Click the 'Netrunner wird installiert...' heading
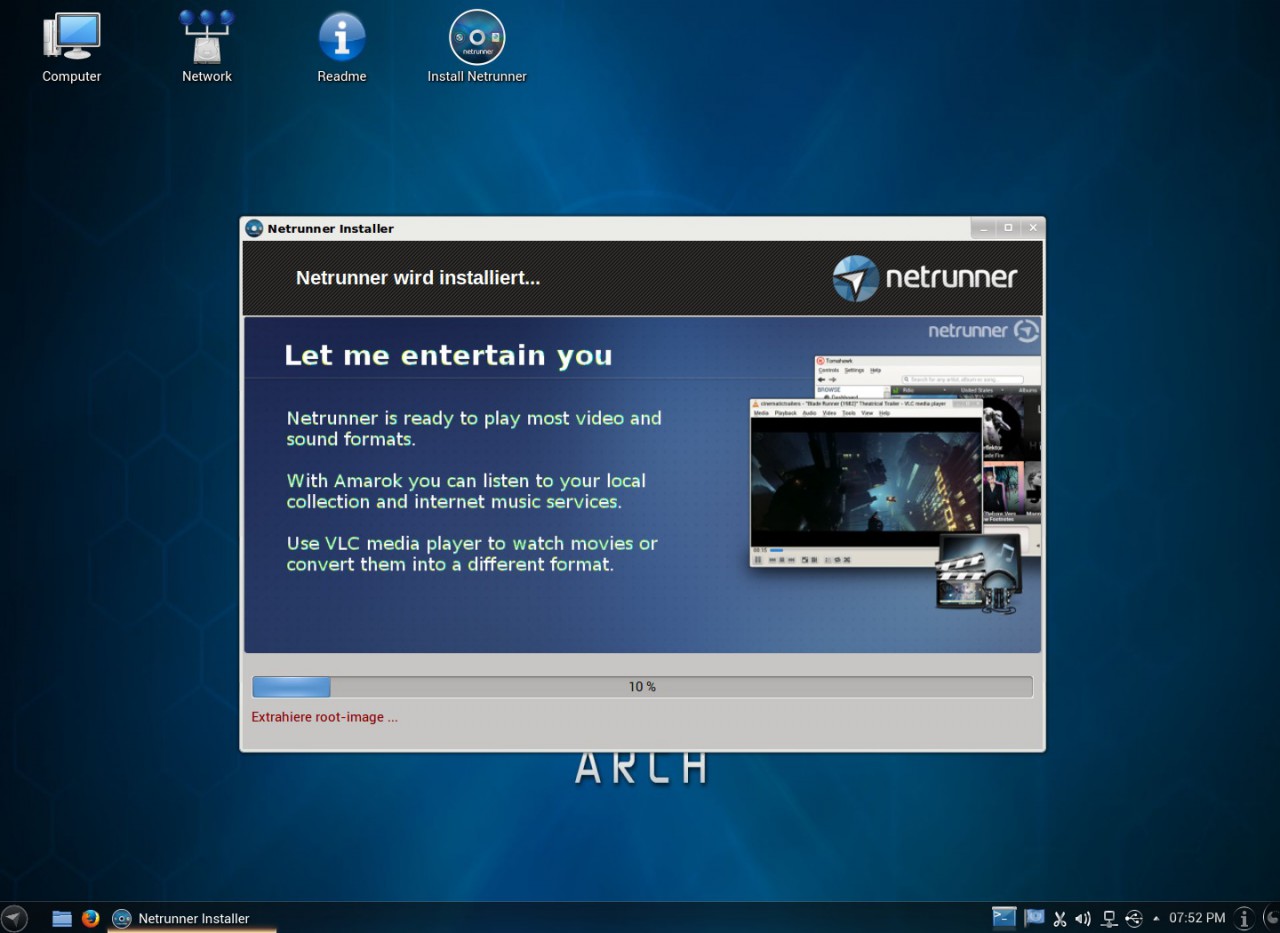Screen dimensions: 1280x933 coord(418,278)
